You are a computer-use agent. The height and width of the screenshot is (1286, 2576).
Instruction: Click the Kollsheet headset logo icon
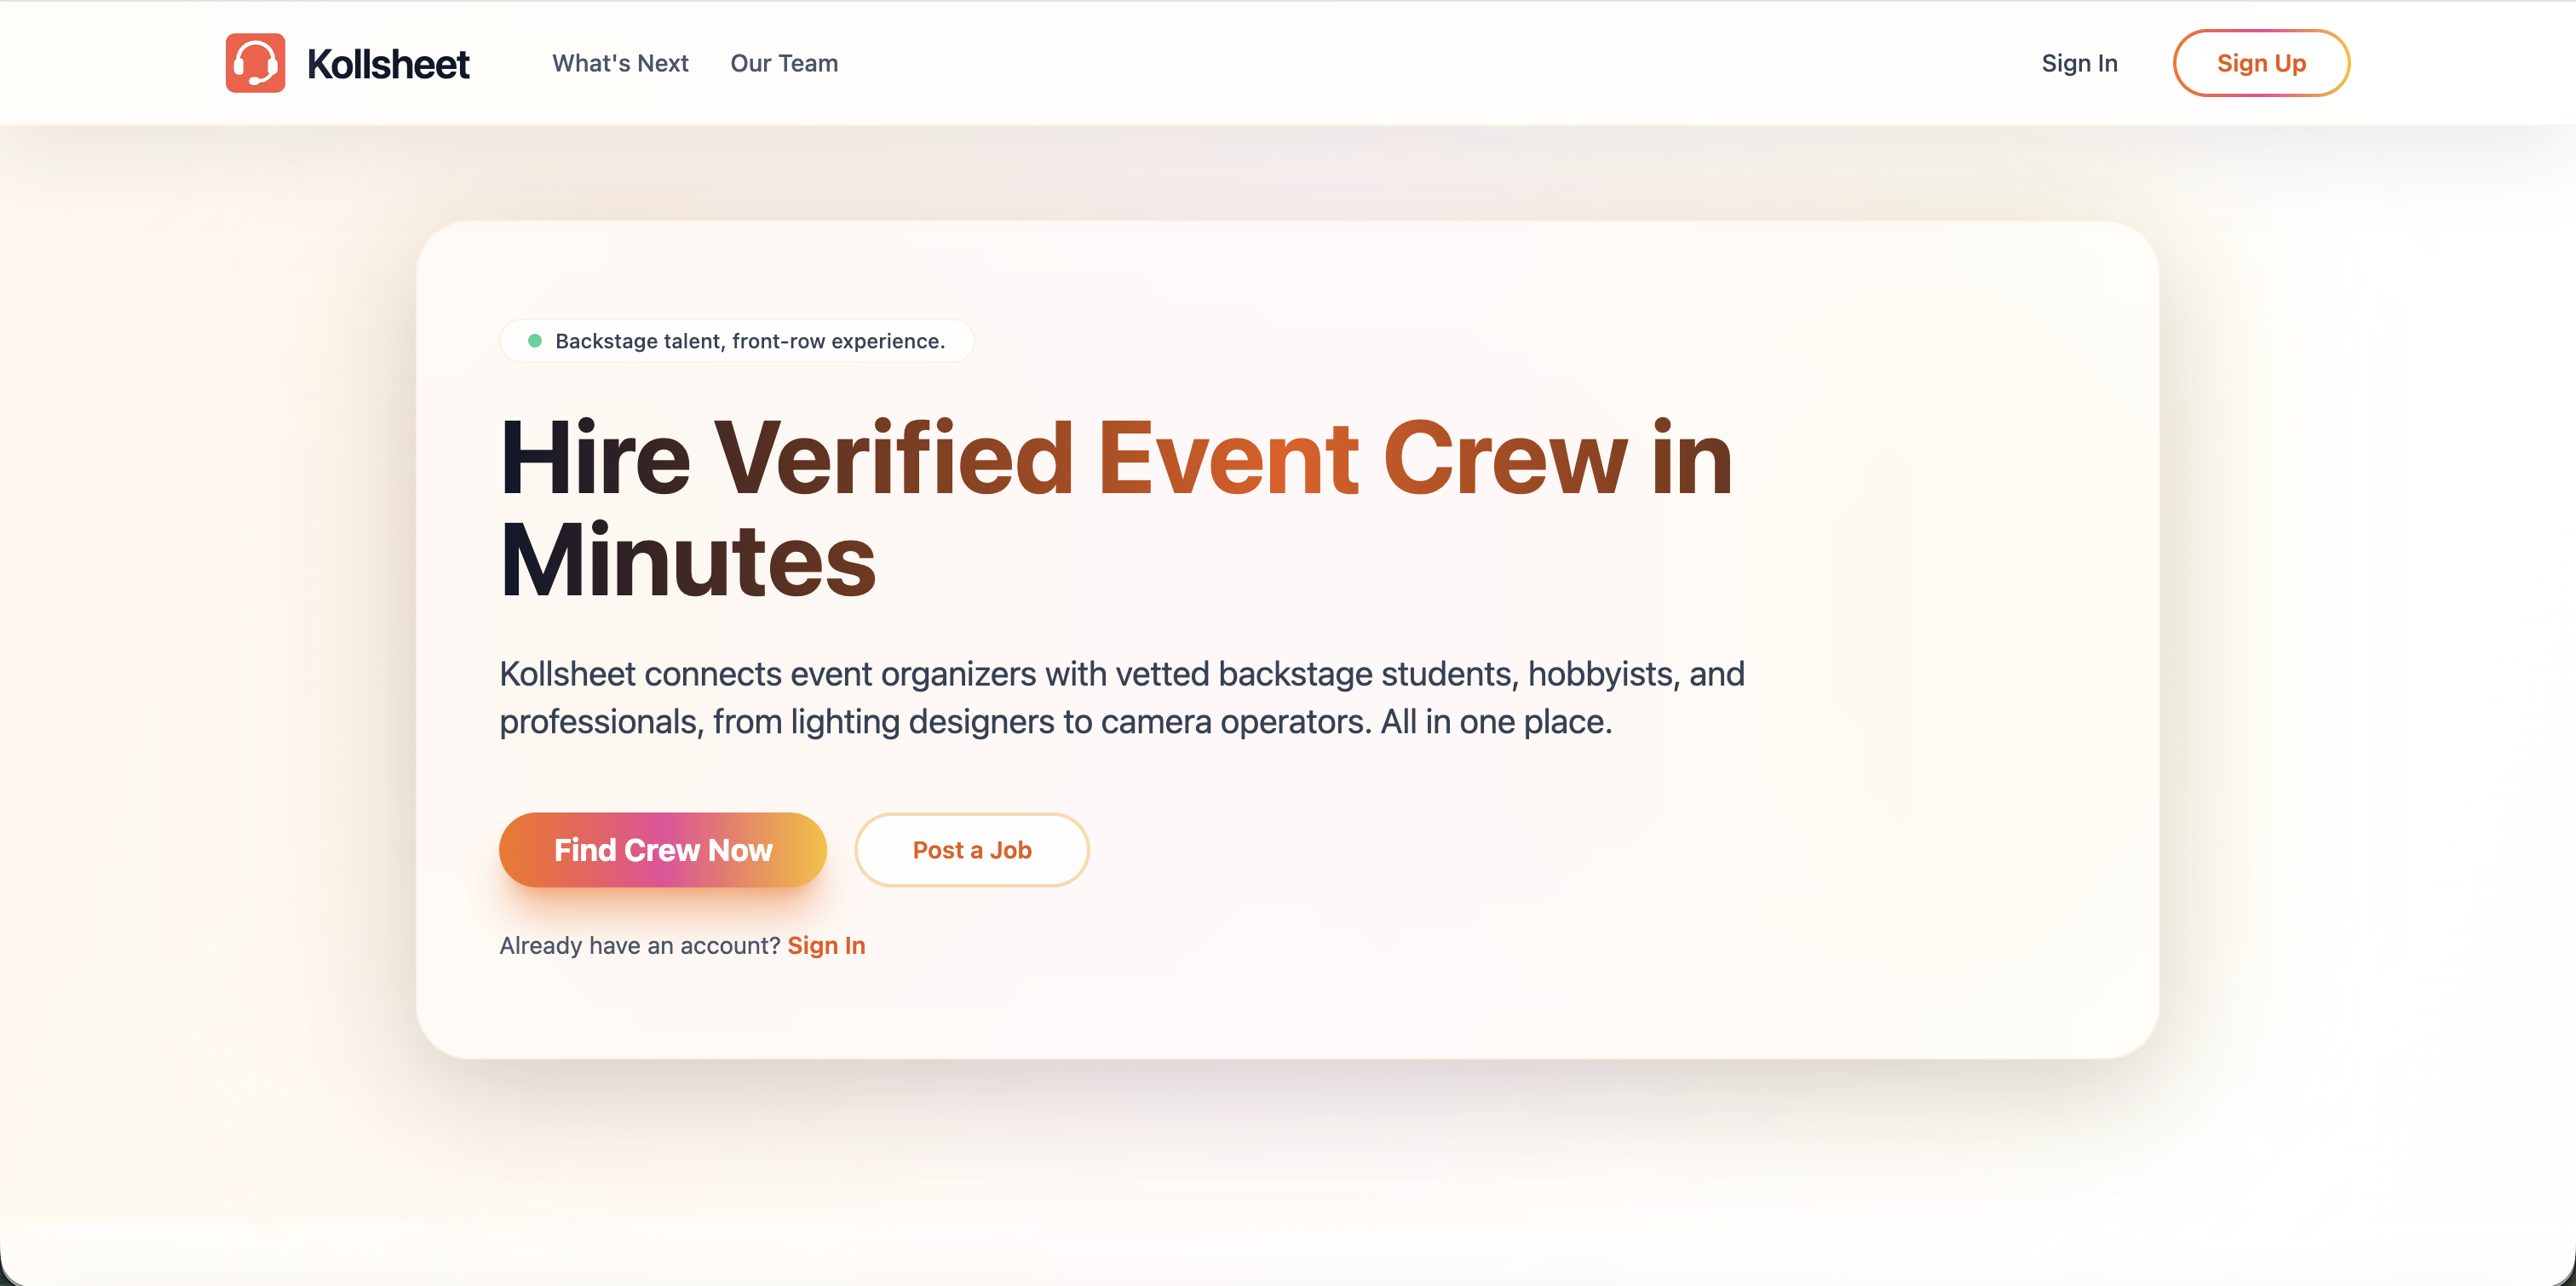[255, 63]
